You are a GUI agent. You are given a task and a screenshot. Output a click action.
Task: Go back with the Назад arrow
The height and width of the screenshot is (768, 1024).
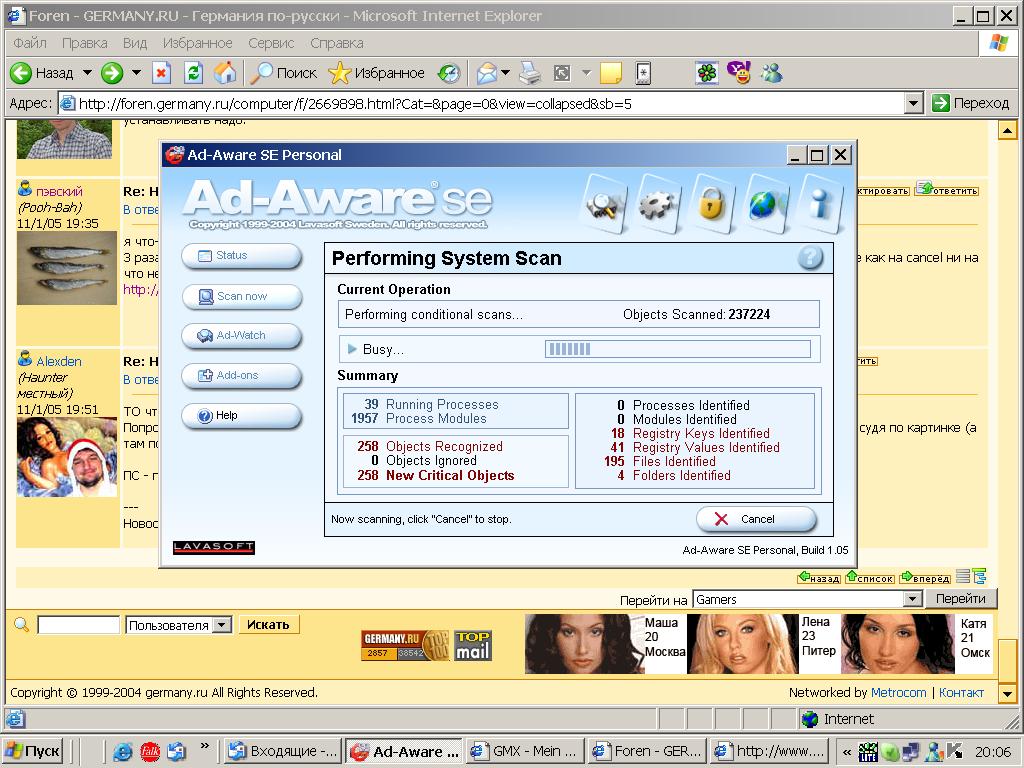[42, 73]
